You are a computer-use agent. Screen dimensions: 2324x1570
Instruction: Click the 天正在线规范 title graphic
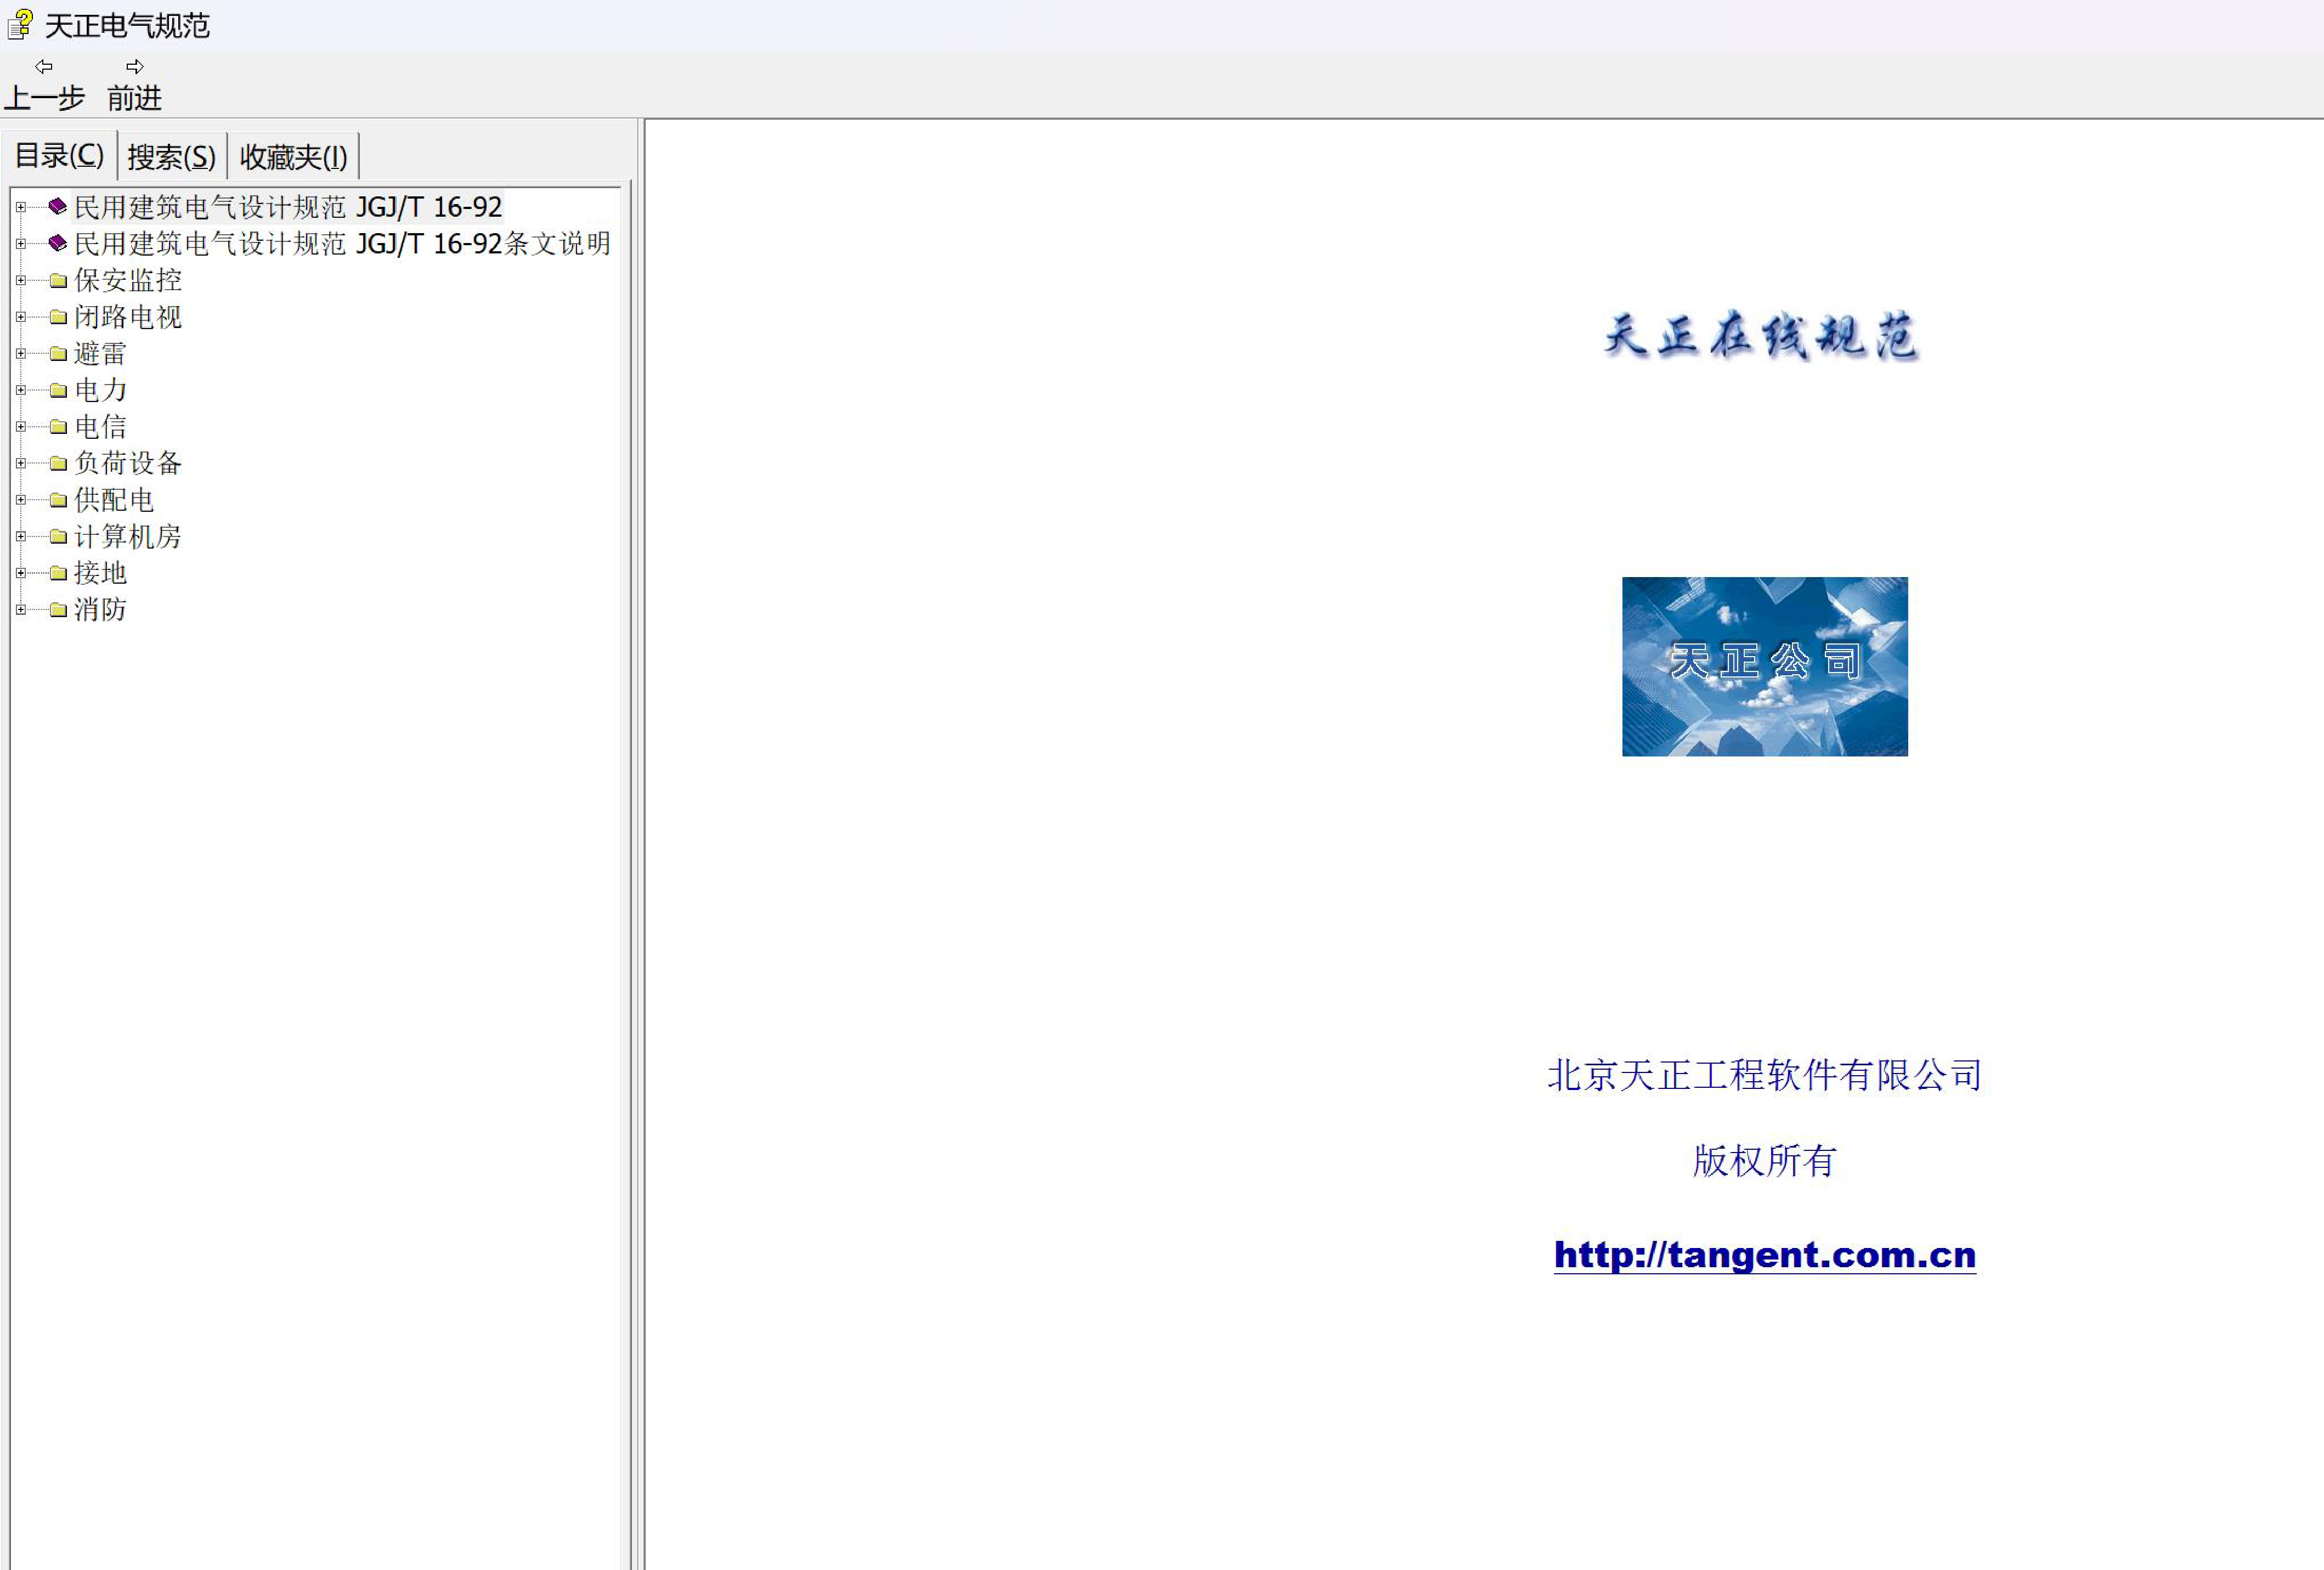tap(1761, 335)
